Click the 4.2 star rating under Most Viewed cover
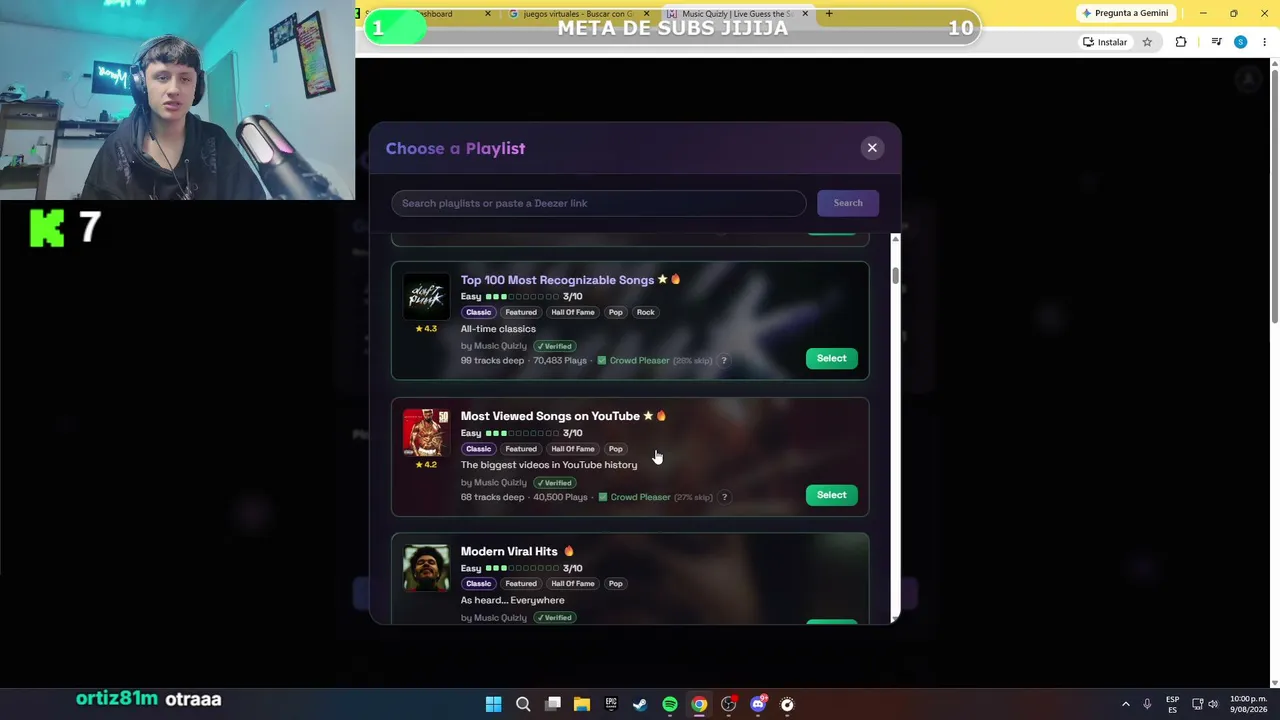The image size is (1280, 720). coord(426,465)
